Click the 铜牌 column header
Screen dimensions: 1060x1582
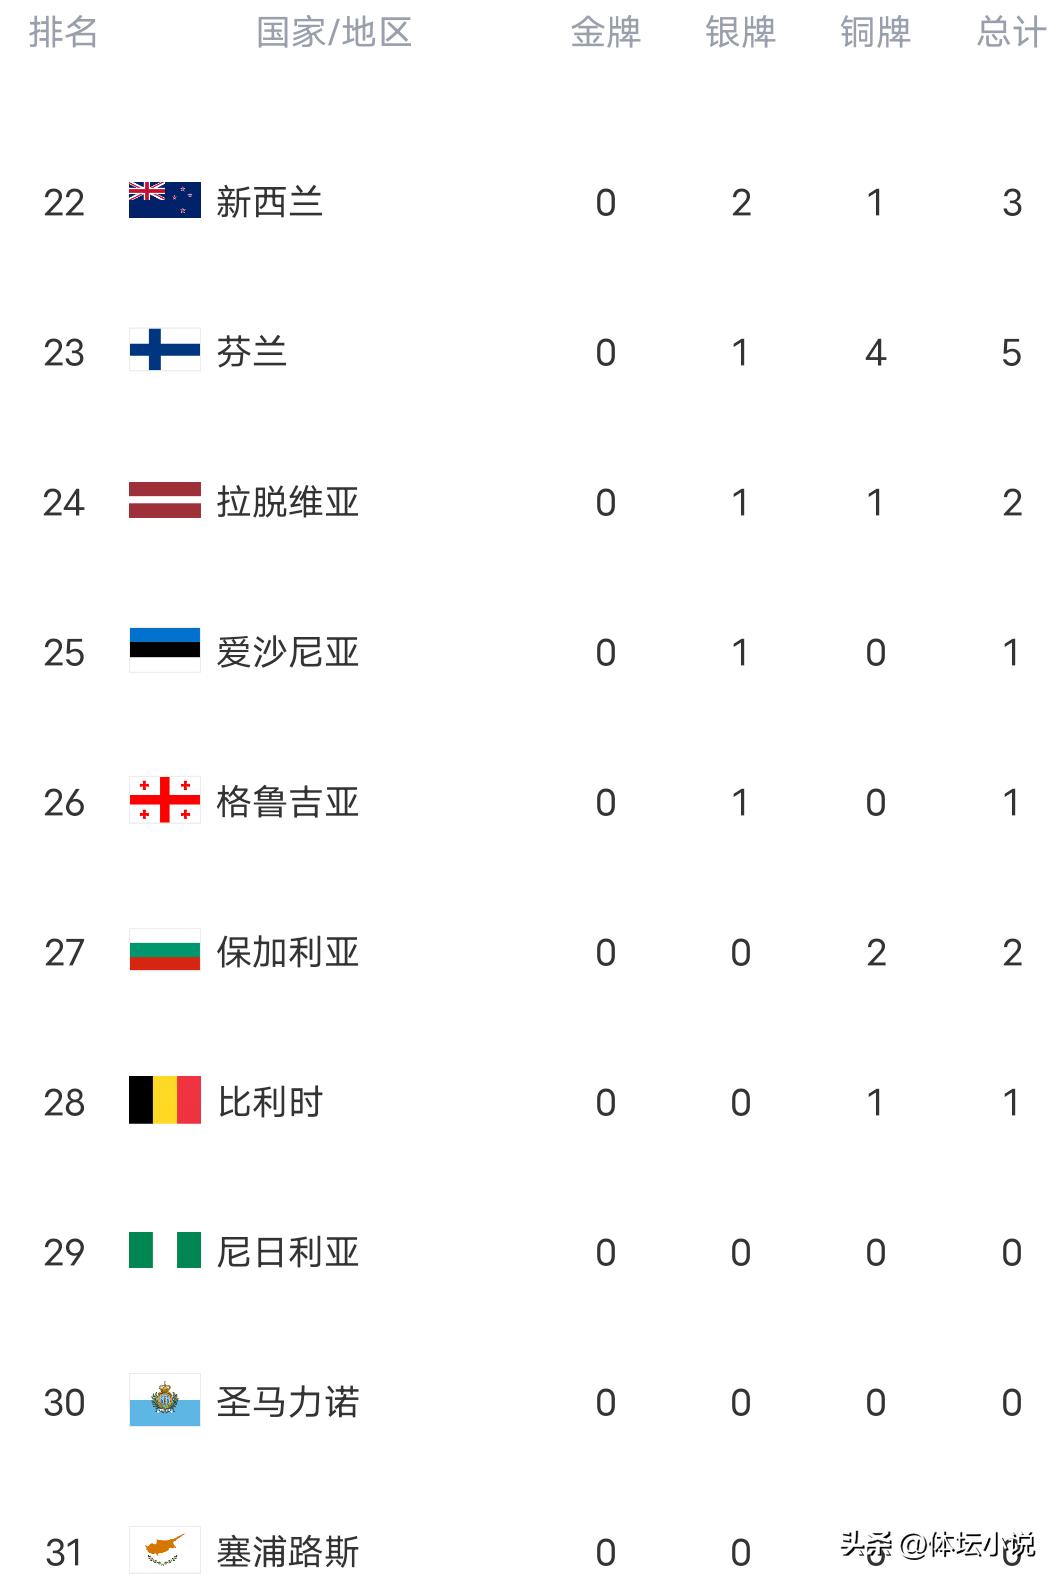coord(875,32)
